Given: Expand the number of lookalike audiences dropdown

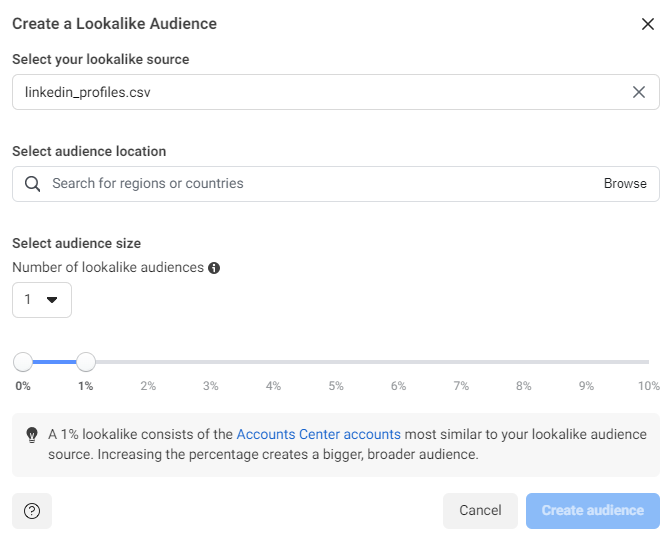Looking at the screenshot, I should (x=42, y=300).
